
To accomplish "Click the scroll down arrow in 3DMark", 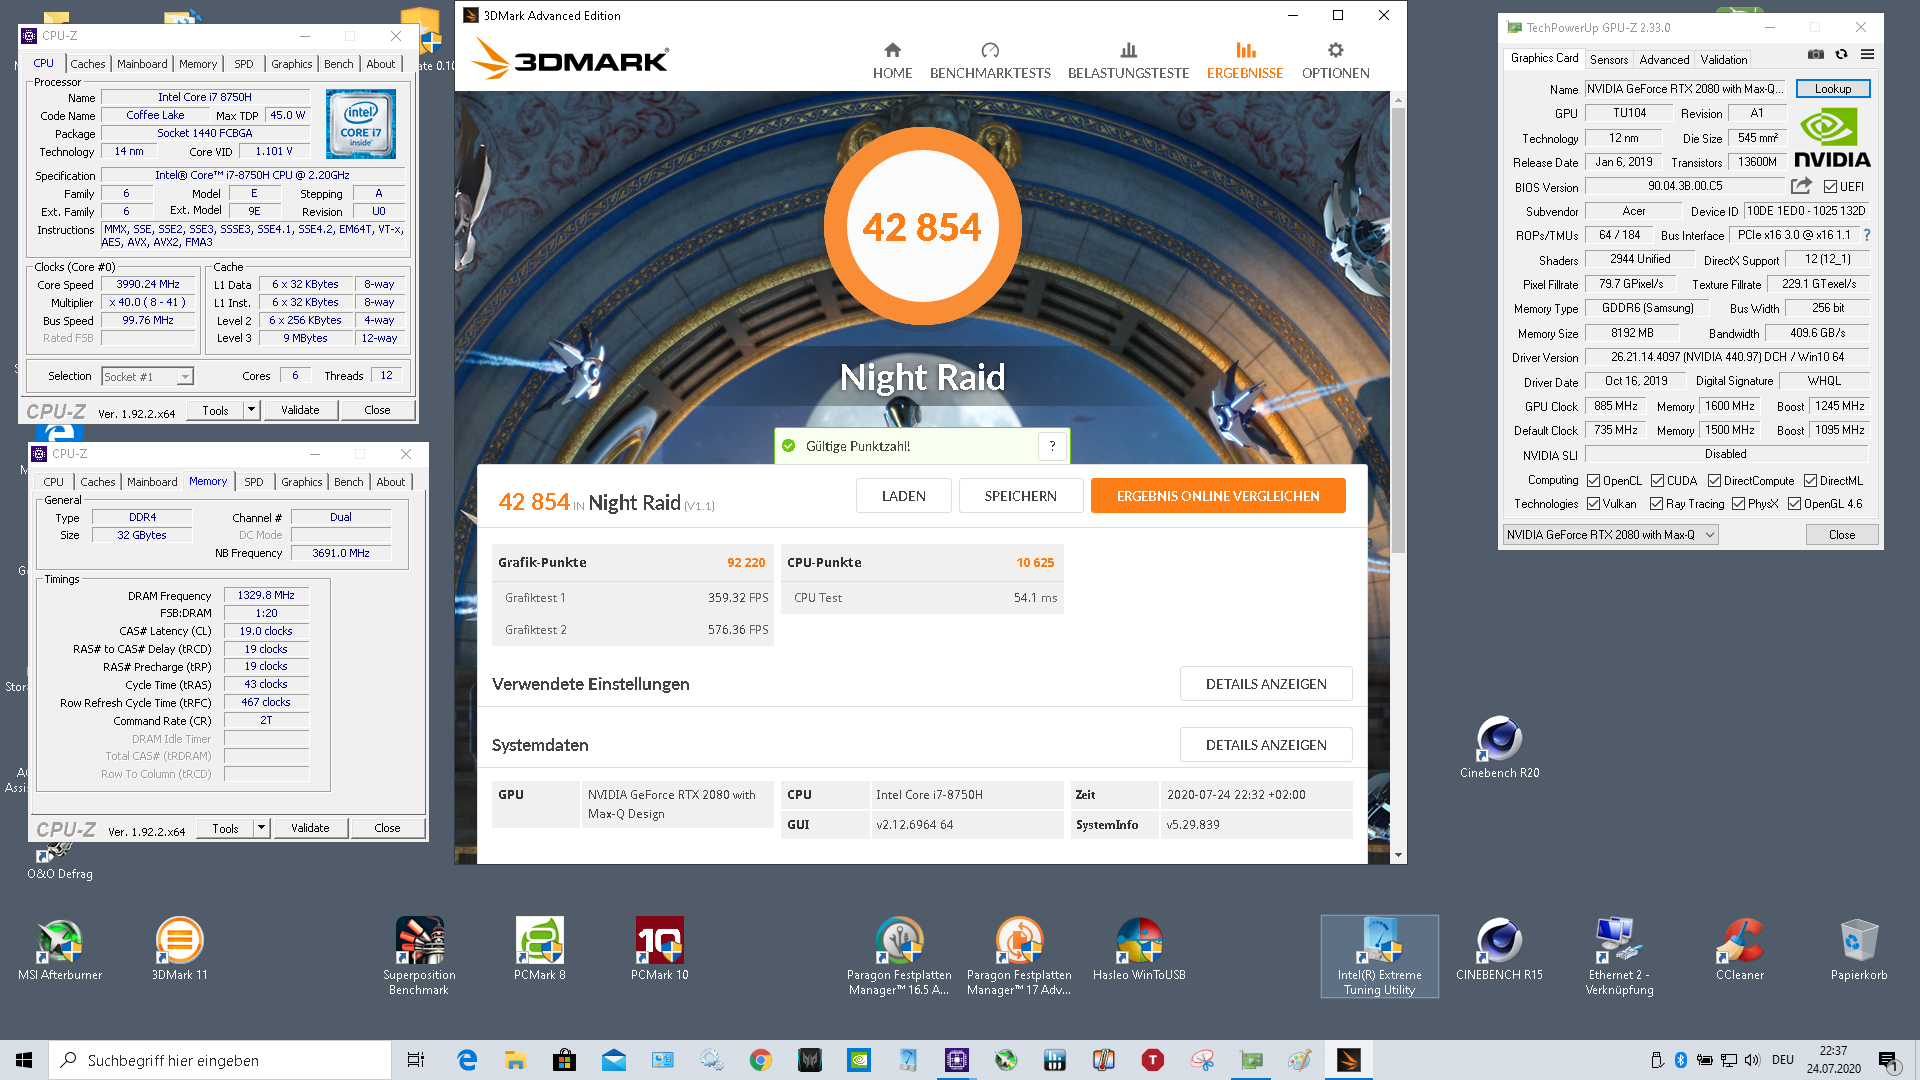I will click(x=1398, y=856).
